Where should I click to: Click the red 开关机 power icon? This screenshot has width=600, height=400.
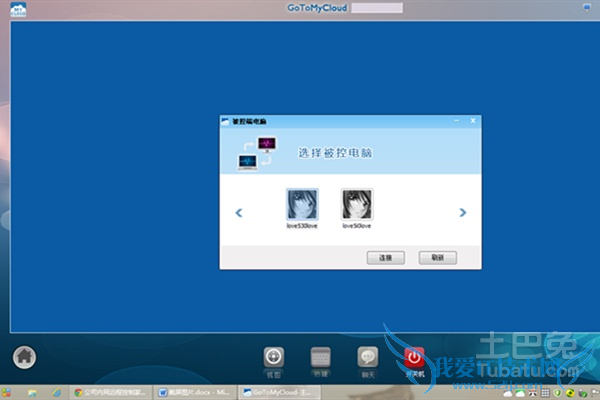click(x=414, y=358)
